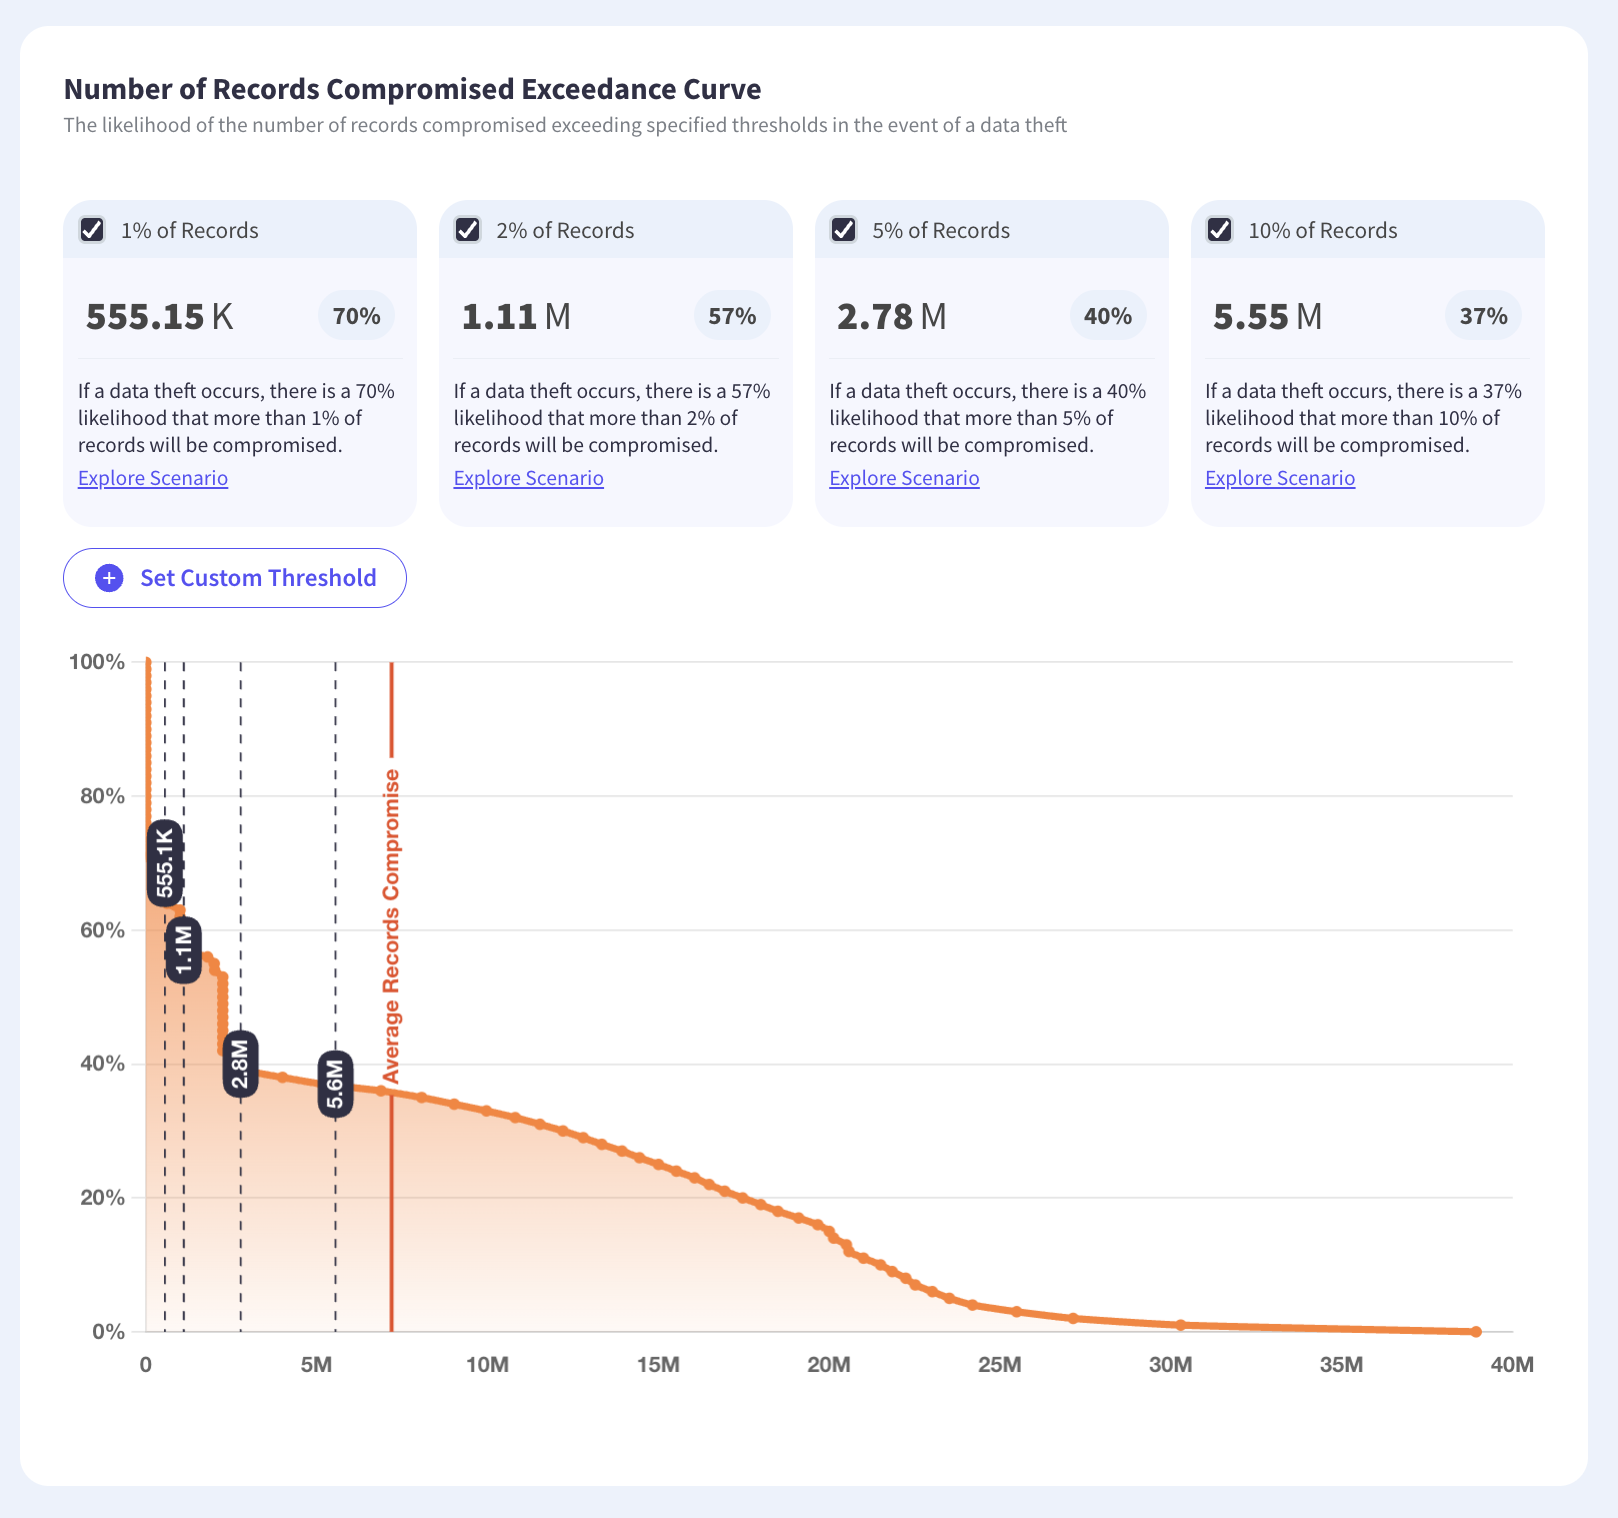Click the 2% of Records card label
Viewport: 1618px width, 1518px height.
(x=566, y=230)
